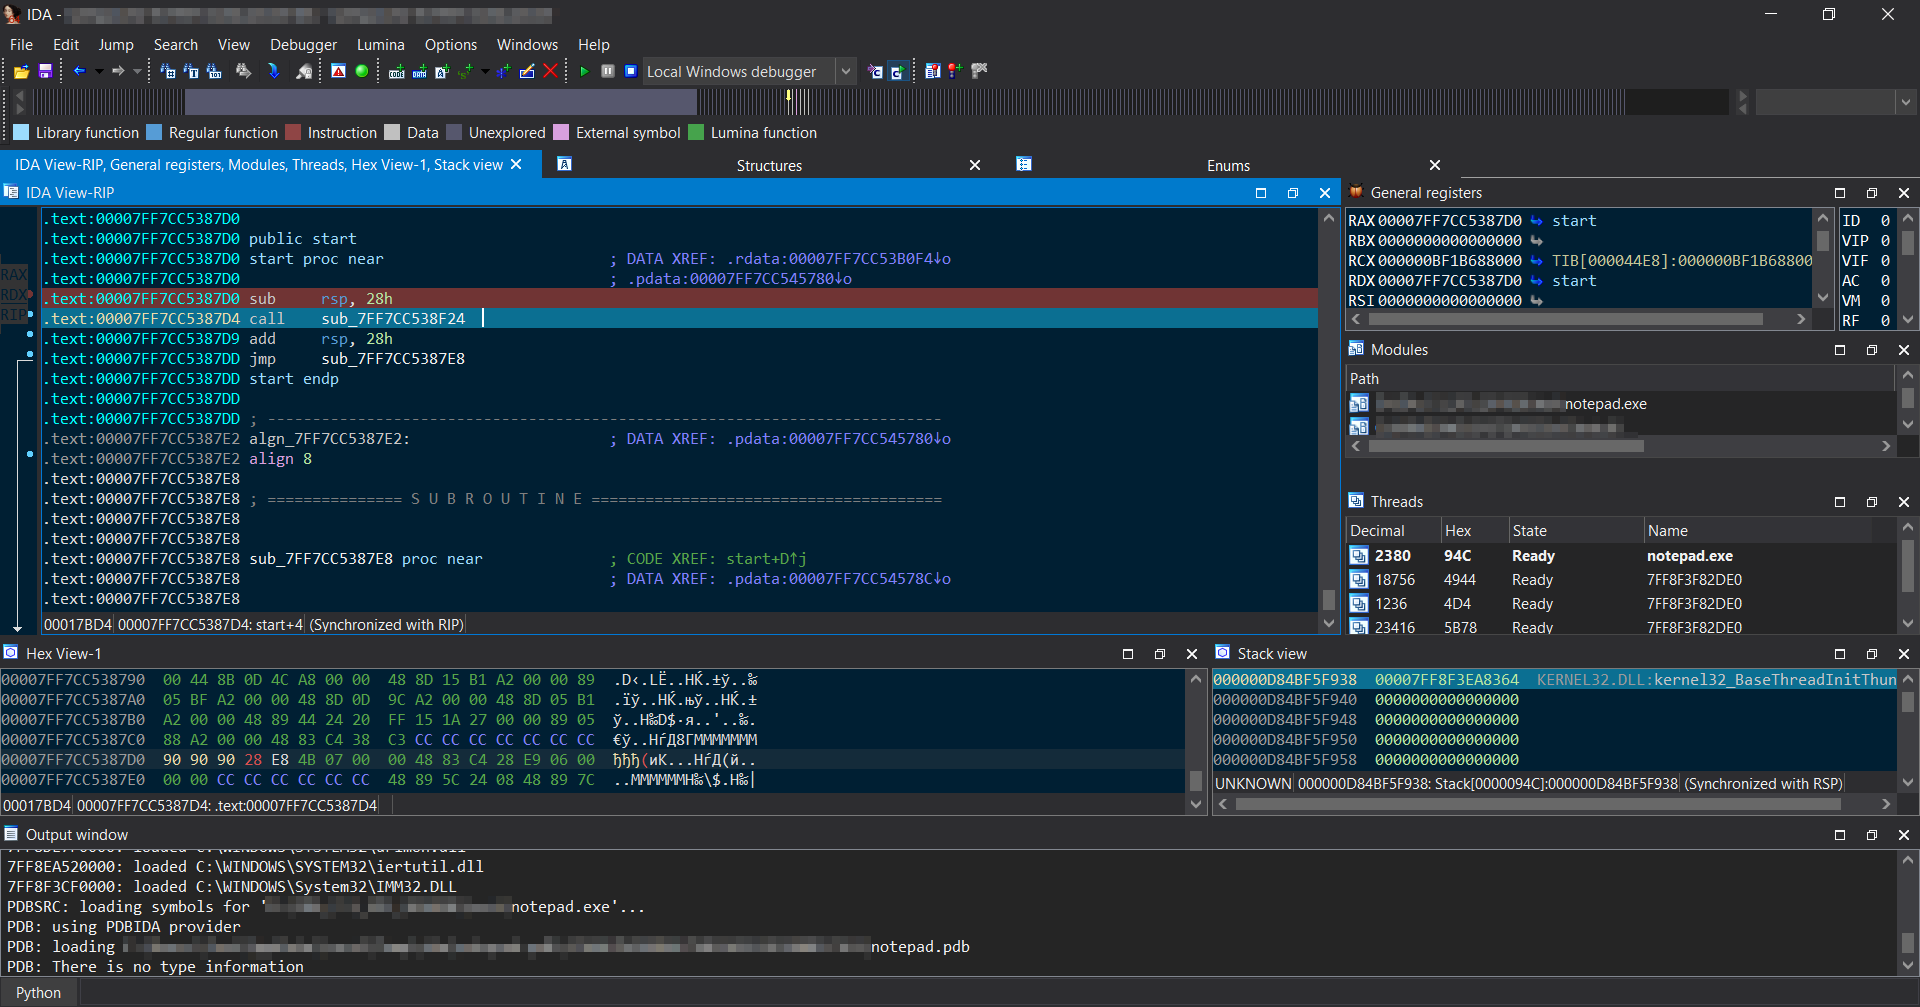Click the Save database floppy icon
The width and height of the screenshot is (1920, 1007).
[x=45, y=72]
